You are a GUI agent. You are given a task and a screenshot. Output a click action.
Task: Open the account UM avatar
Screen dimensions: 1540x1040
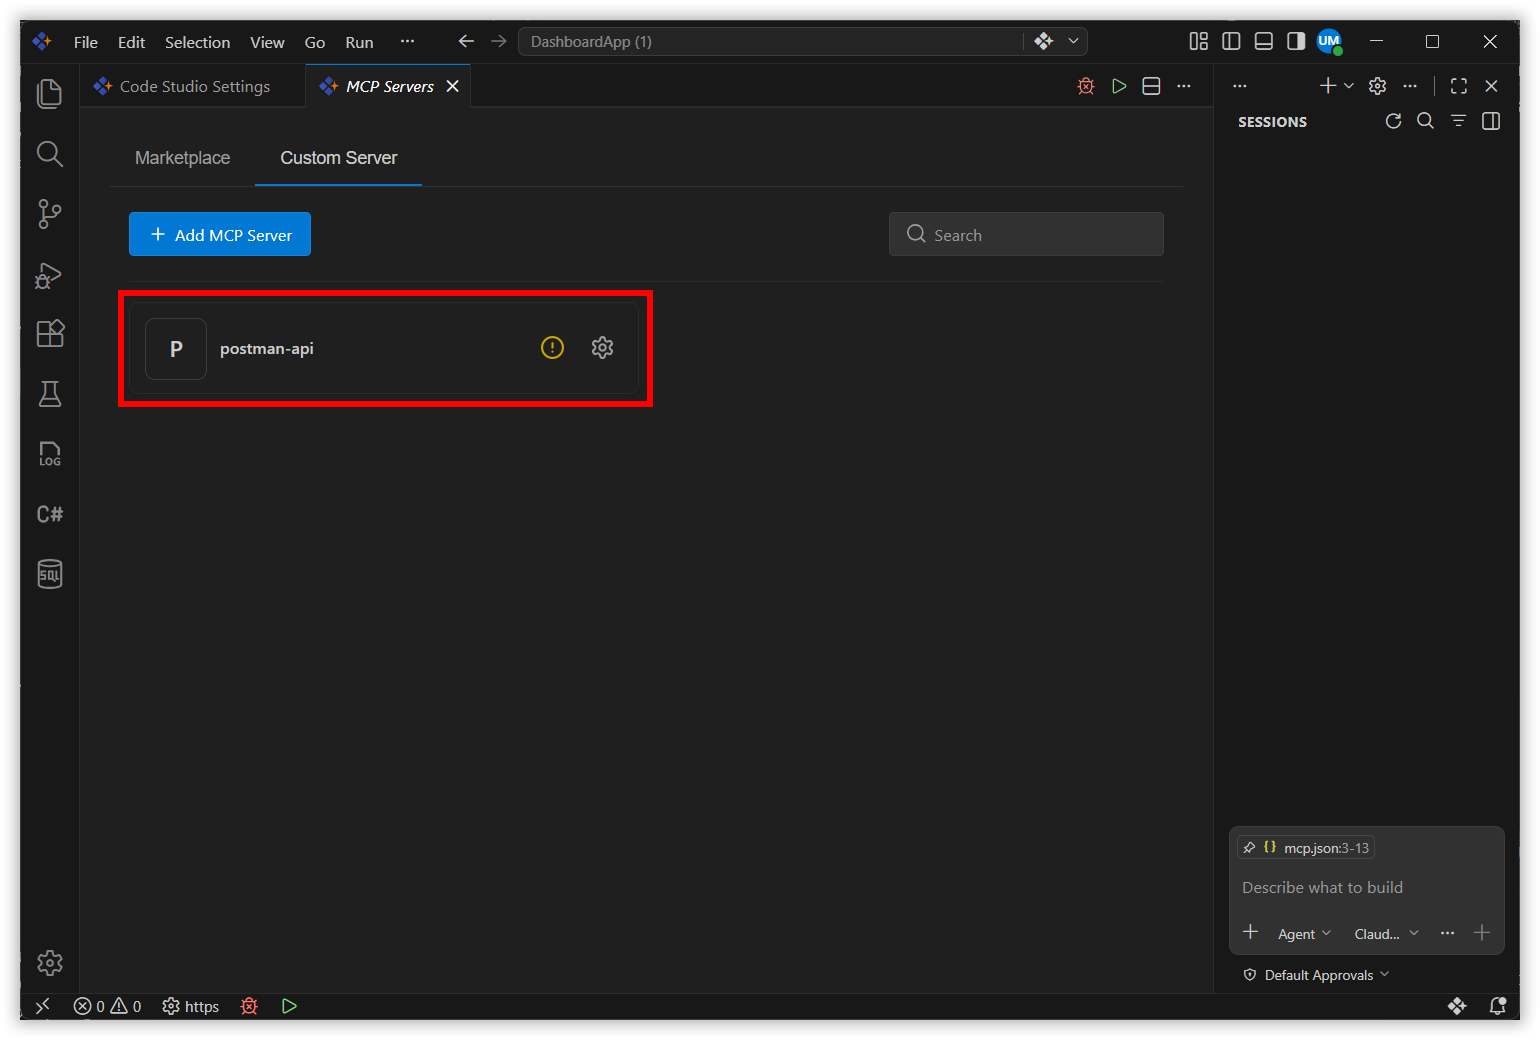click(1329, 41)
